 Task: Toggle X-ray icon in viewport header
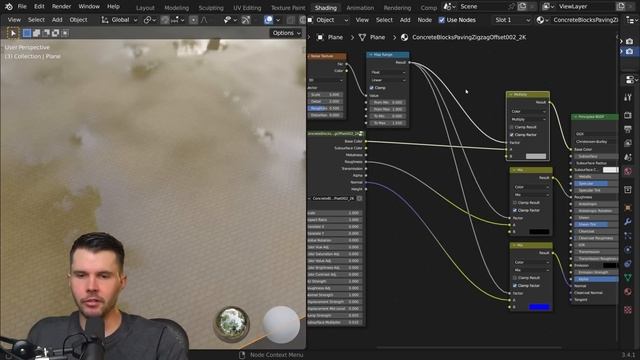[x=291, y=20]
